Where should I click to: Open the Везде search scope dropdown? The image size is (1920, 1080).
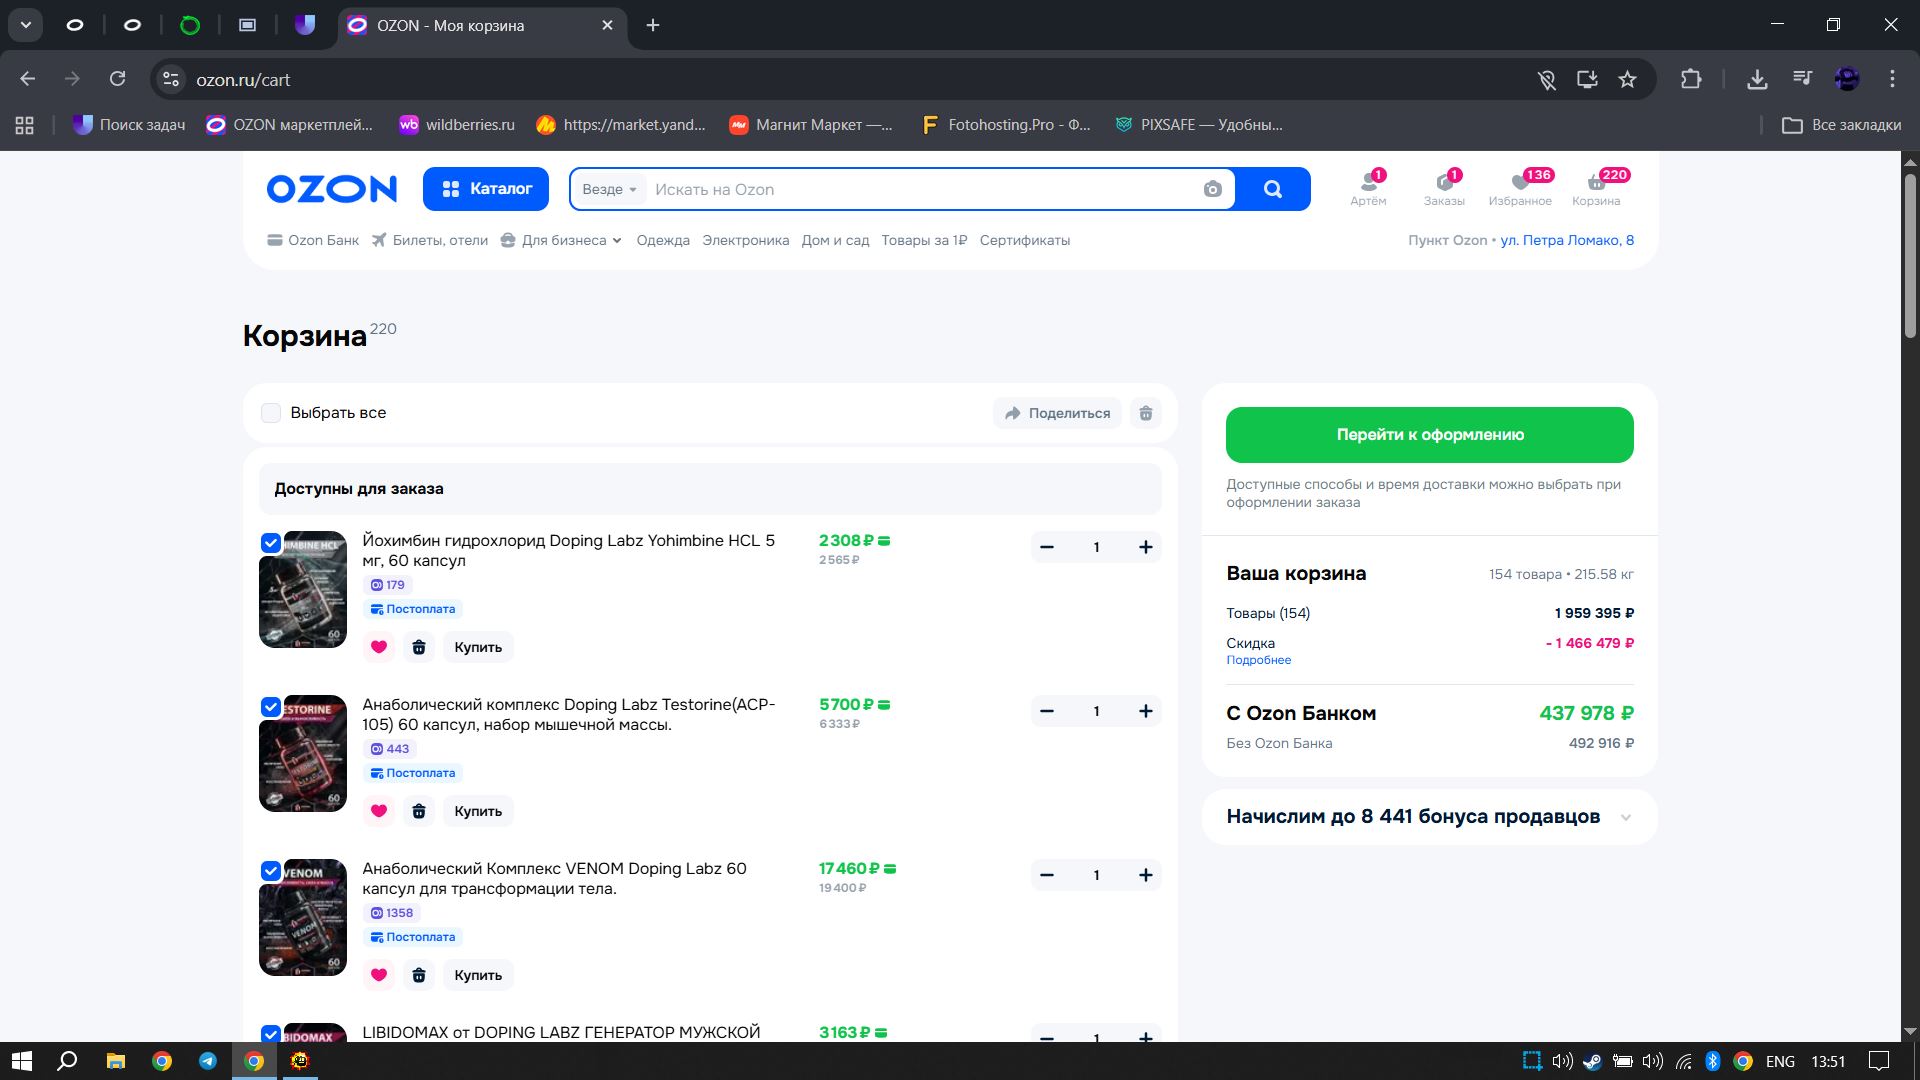click(609, 189)
